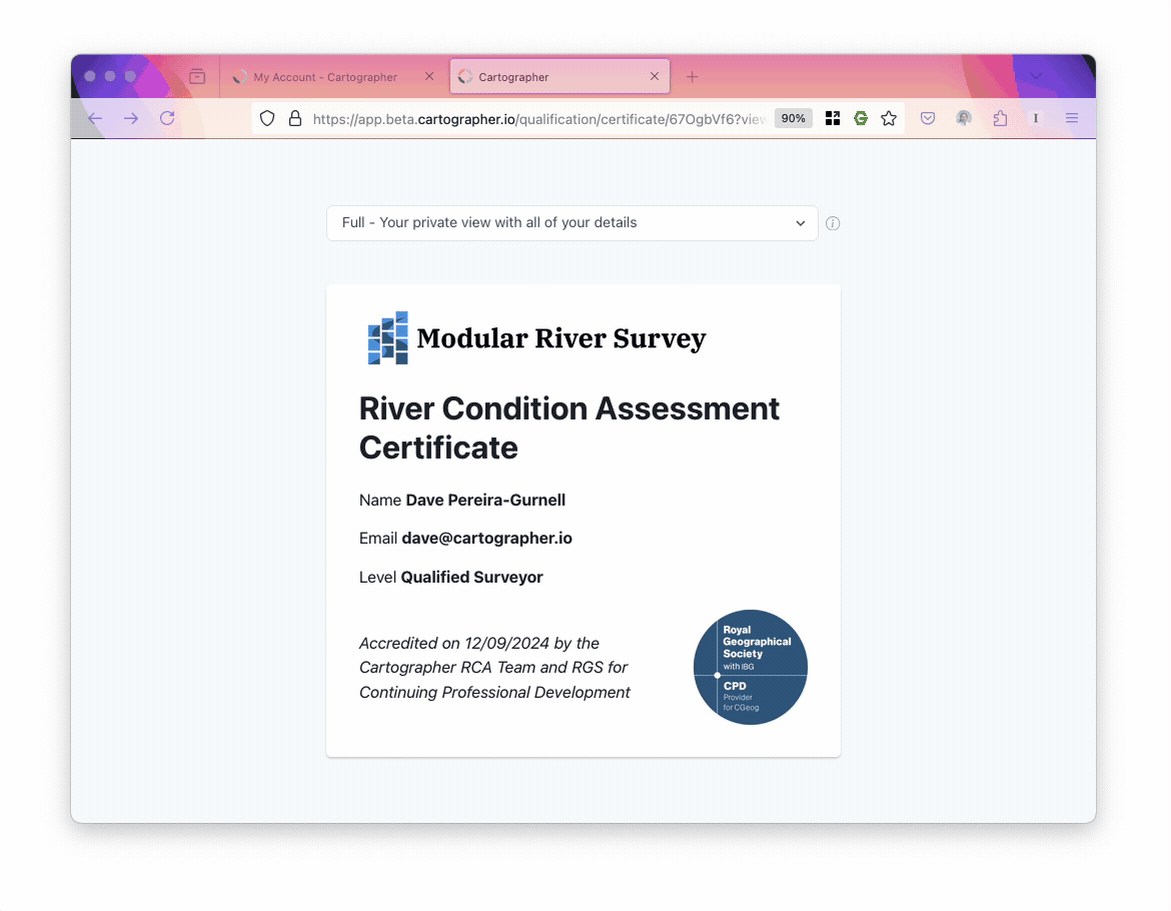Image resolution: width=1171 pixels, height=911 pixels.
Task: Go back using the browser back arrow
Action: tap(95, 118)
